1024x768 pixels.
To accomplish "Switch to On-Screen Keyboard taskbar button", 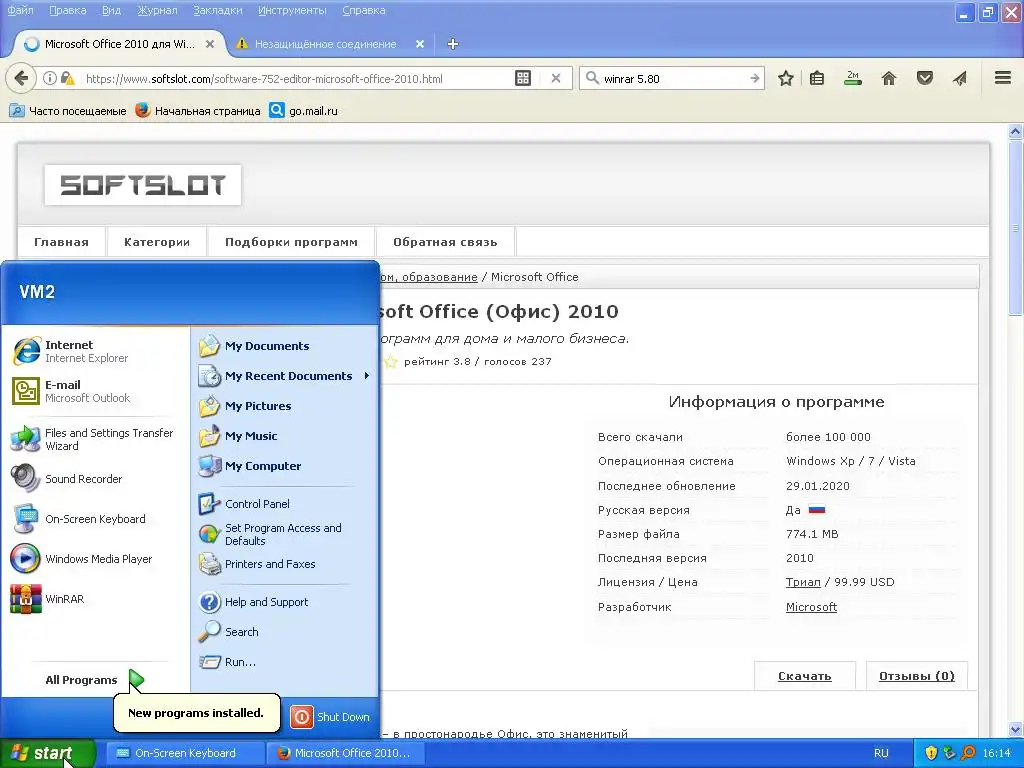I will tap(184, 753).
